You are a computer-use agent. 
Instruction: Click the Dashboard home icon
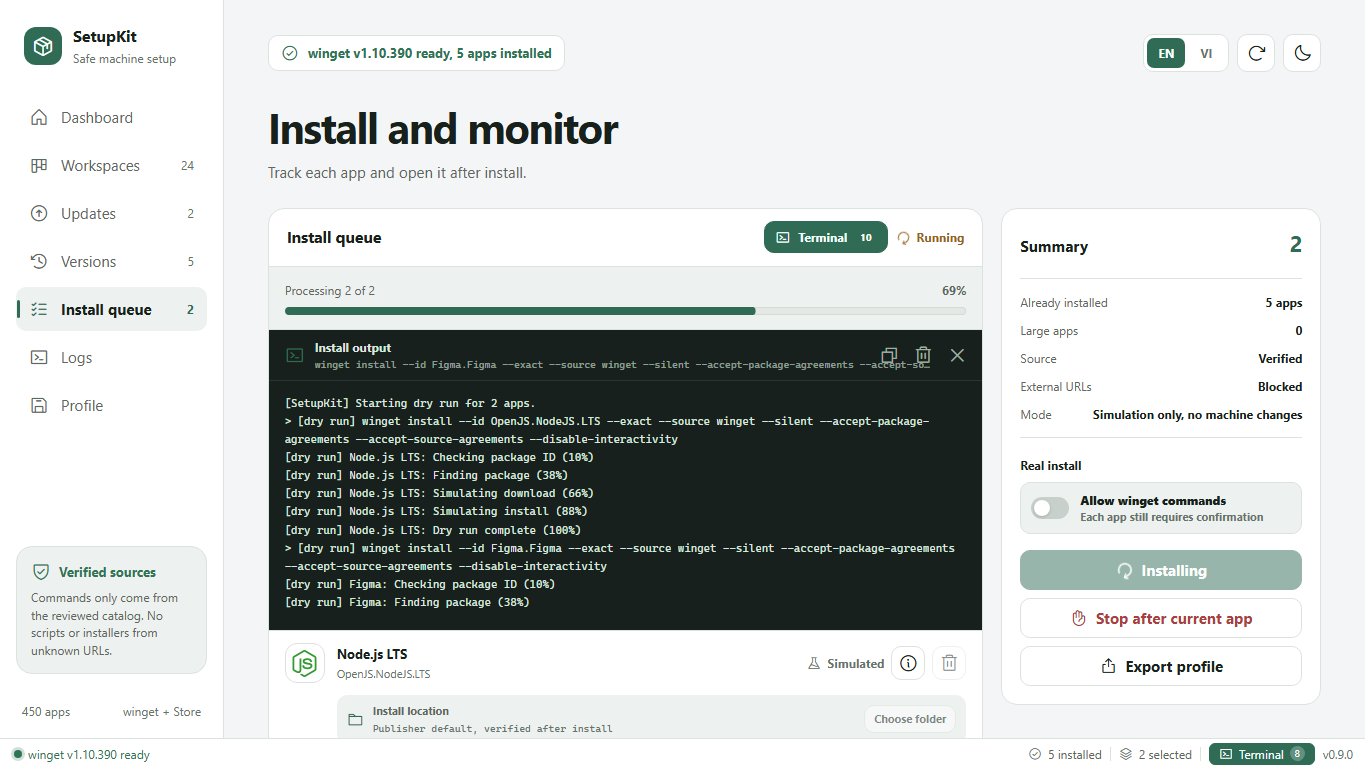click(x=39, y=118)
